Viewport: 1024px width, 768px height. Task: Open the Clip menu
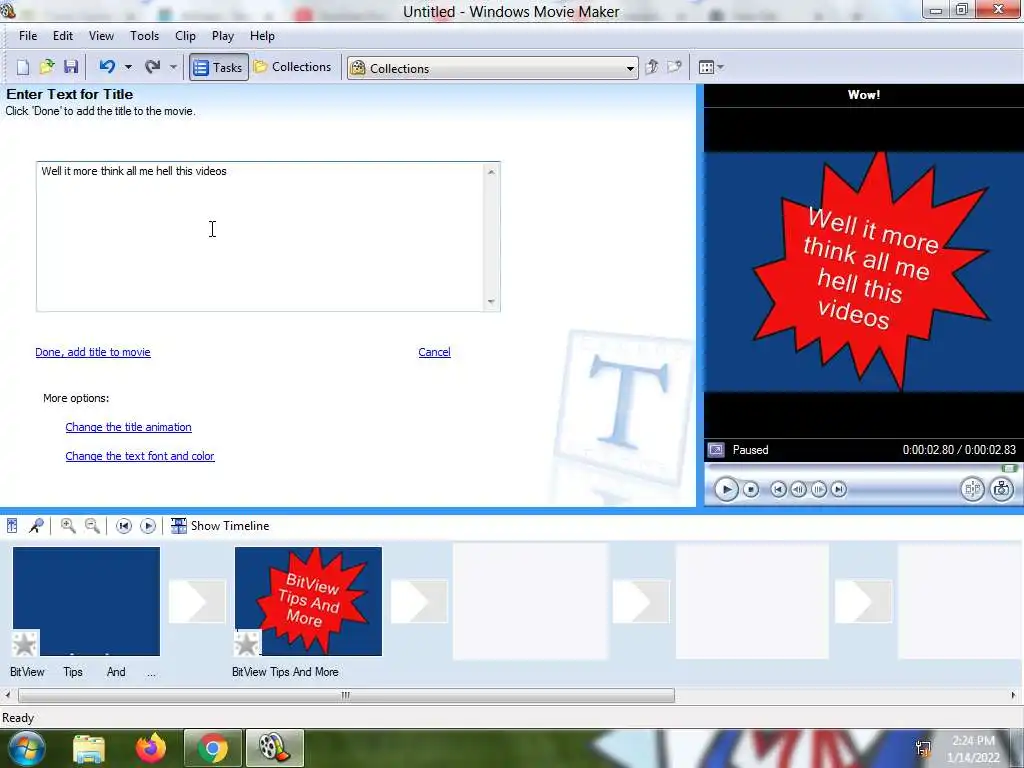point(185,36)
